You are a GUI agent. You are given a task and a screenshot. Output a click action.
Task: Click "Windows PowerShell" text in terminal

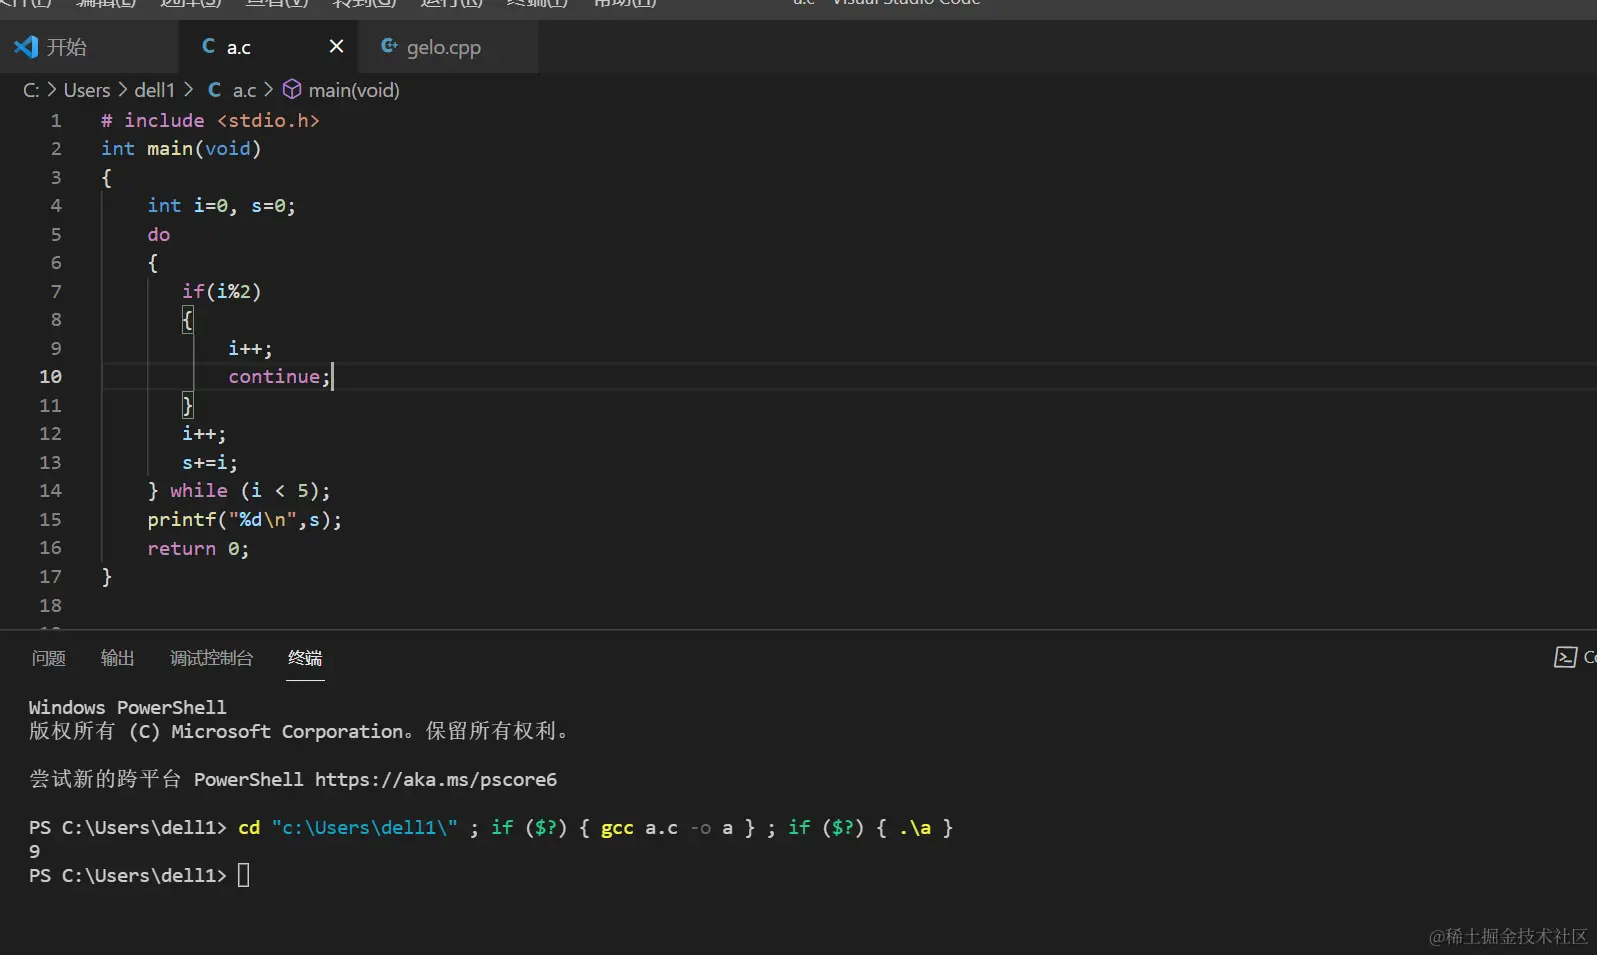[127, 707]
